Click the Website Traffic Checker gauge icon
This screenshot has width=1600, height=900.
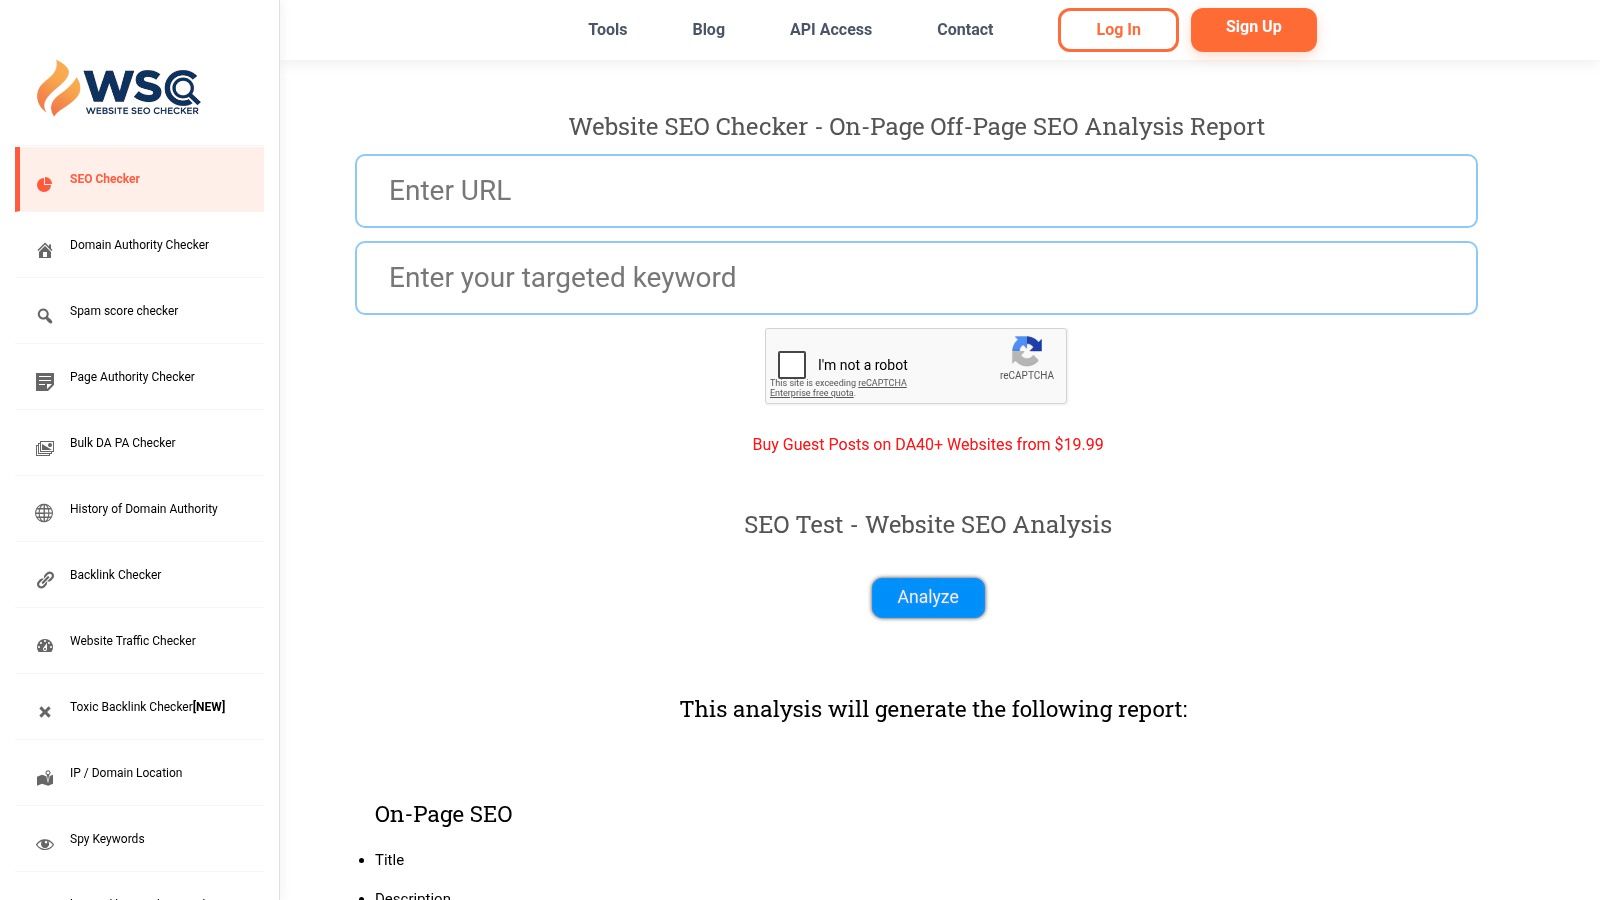click(x=45, y=646)
